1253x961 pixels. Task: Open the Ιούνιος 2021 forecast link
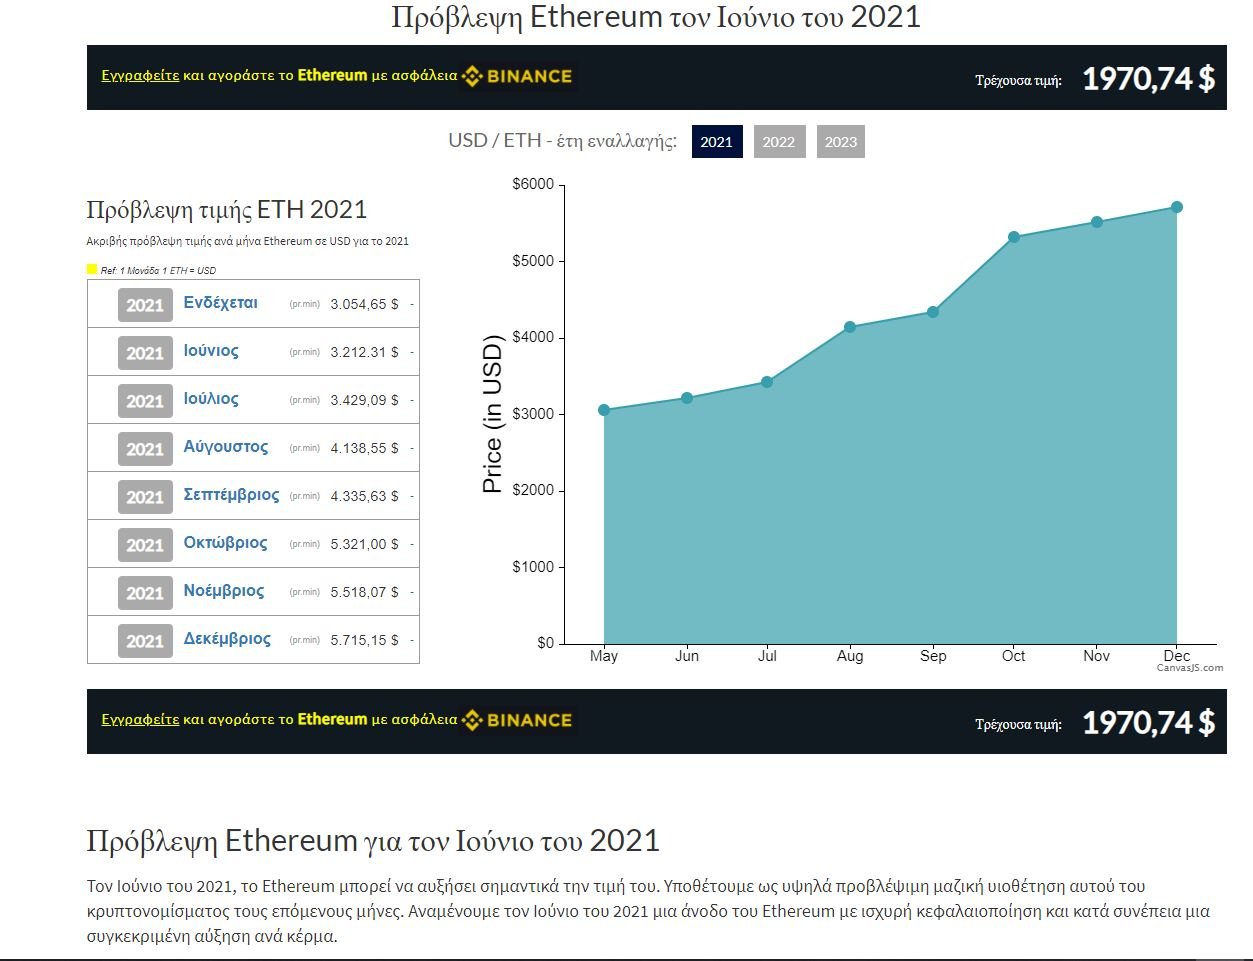[x=211, y=350]
